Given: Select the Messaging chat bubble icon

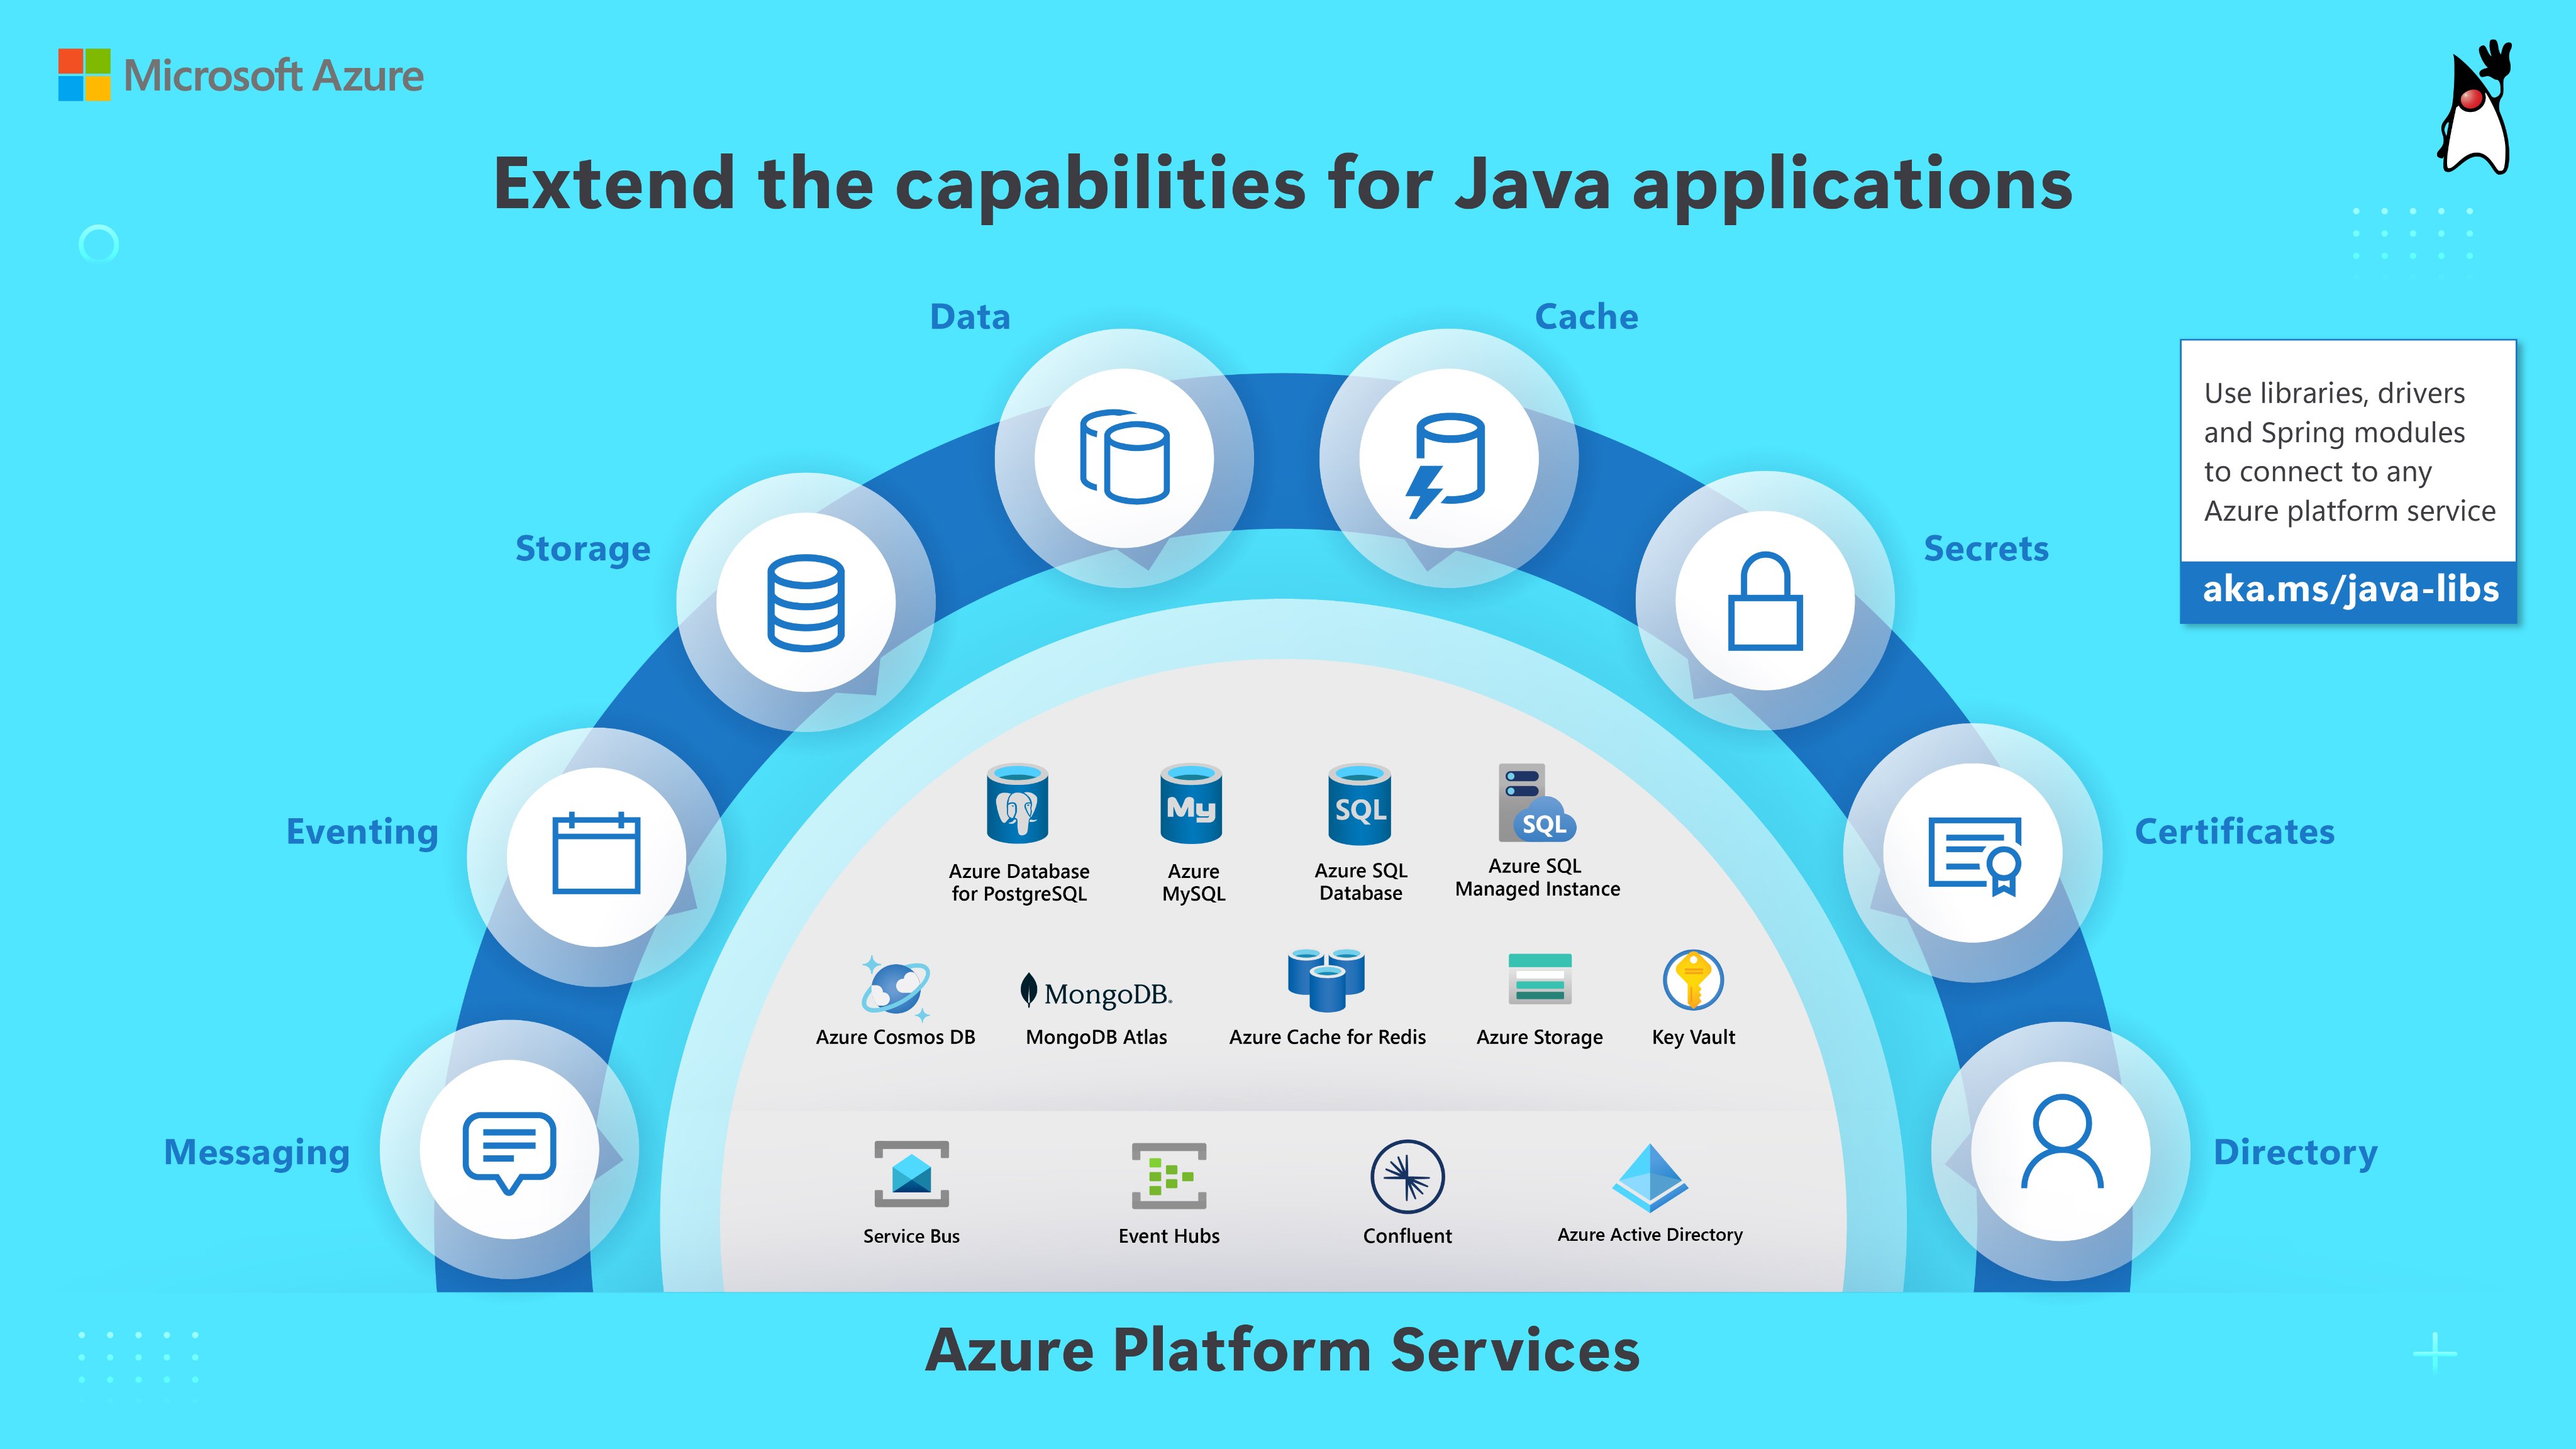Looking at the screenshot, I should click(x=509, y=1150).
